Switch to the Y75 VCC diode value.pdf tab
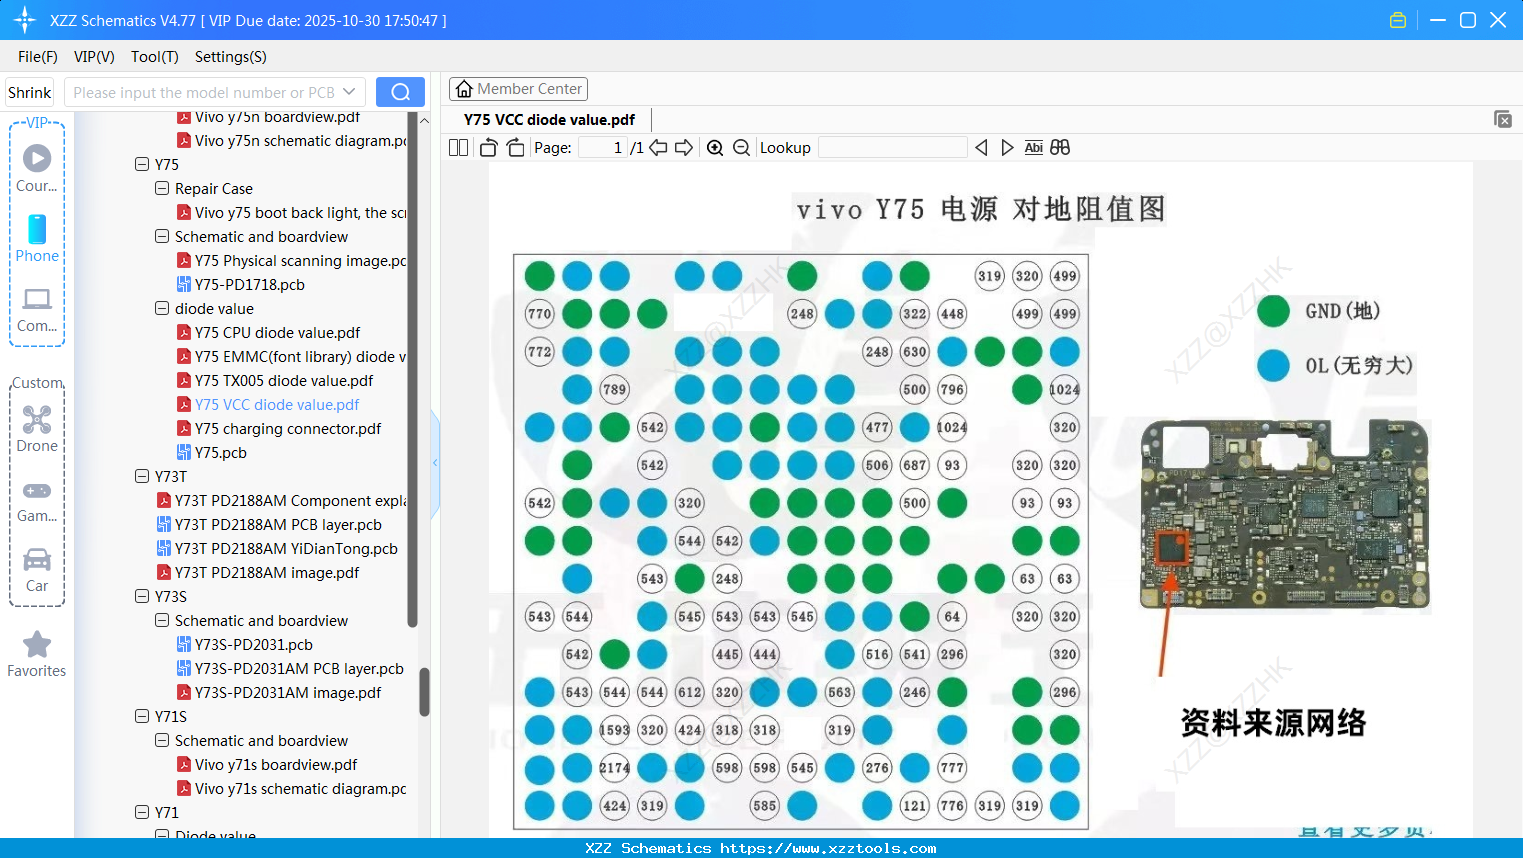 [548, 119]
